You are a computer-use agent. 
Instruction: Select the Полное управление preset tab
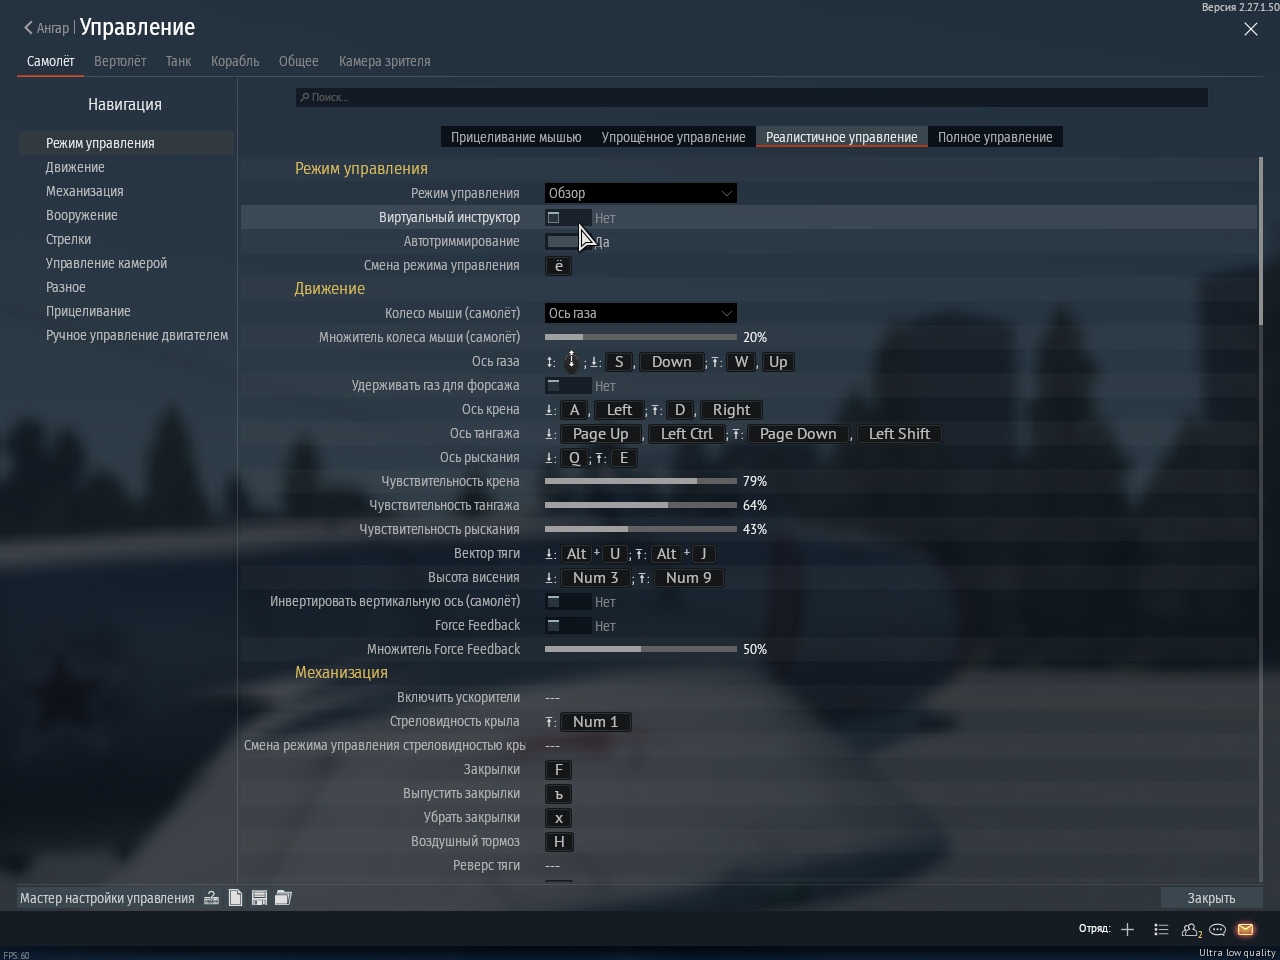click(995, 137)
